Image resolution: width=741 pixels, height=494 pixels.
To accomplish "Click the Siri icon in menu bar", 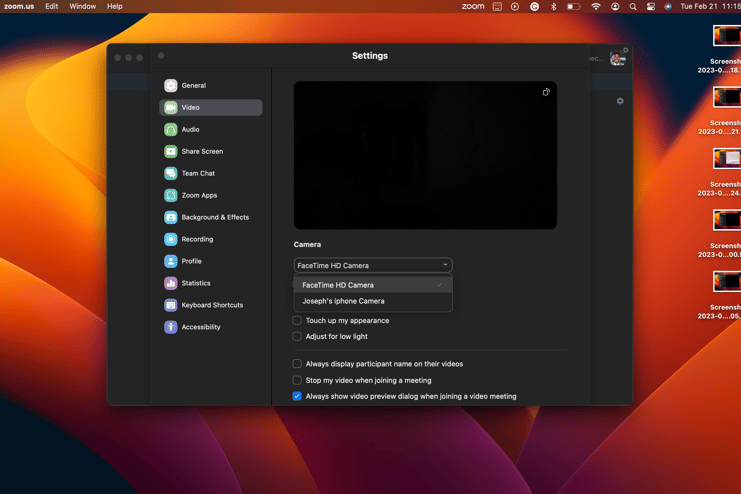I will pos(668,7).
